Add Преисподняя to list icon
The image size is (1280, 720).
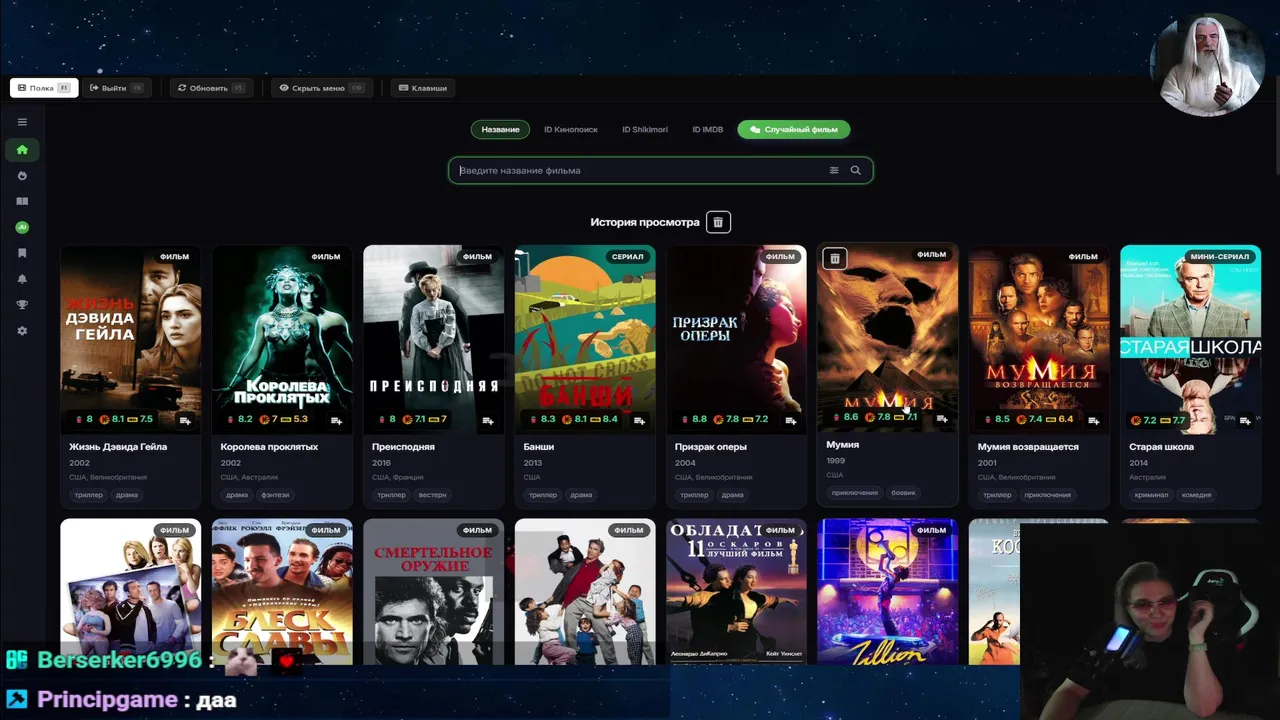pos(488,420)
